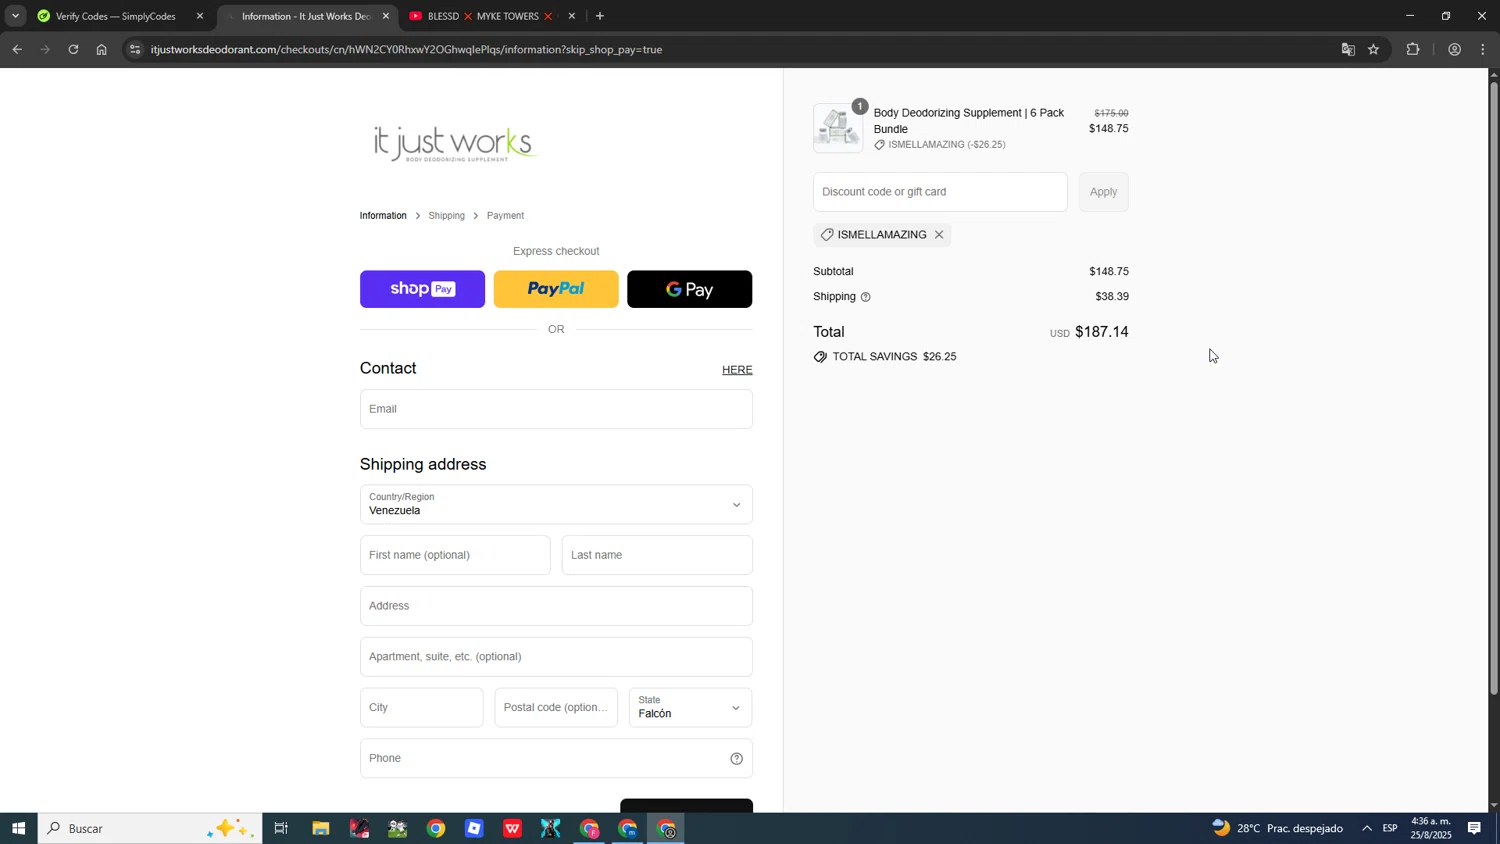Show hidden system tray icons
The width and height of the screenshot is (1500, 844).
point(1366,829)
